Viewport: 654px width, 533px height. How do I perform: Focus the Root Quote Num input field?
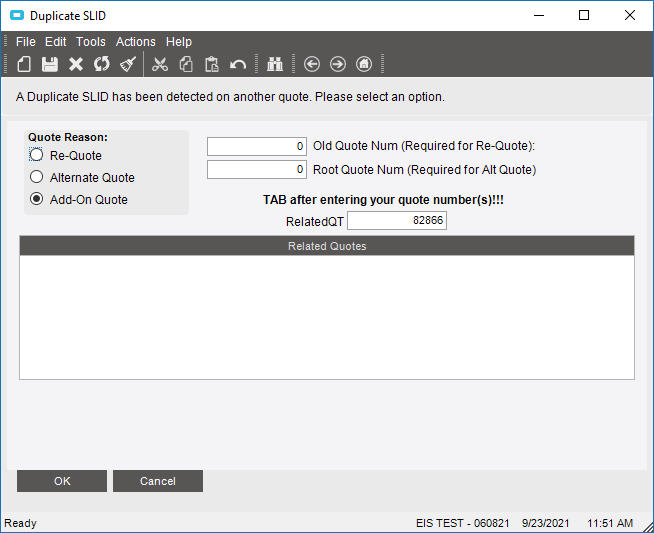click(257, 170)
